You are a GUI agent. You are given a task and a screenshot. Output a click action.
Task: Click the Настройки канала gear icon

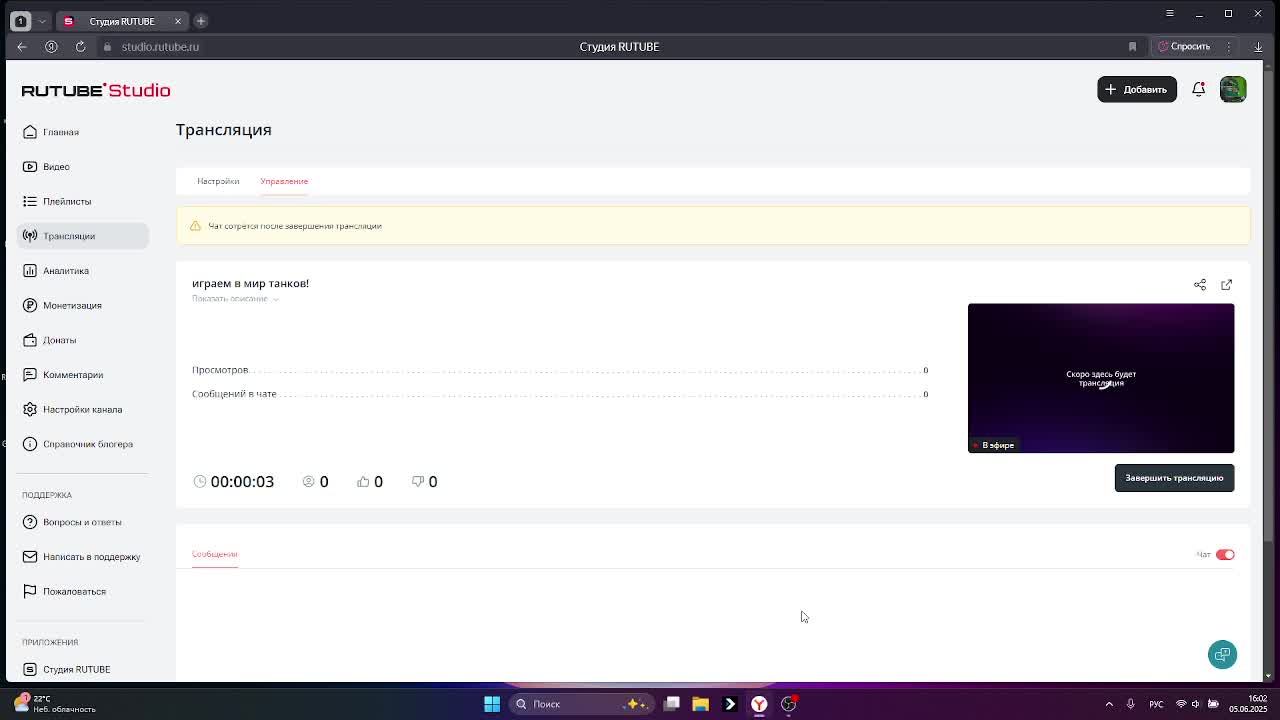pyautogui.click(x=30, y=409)
